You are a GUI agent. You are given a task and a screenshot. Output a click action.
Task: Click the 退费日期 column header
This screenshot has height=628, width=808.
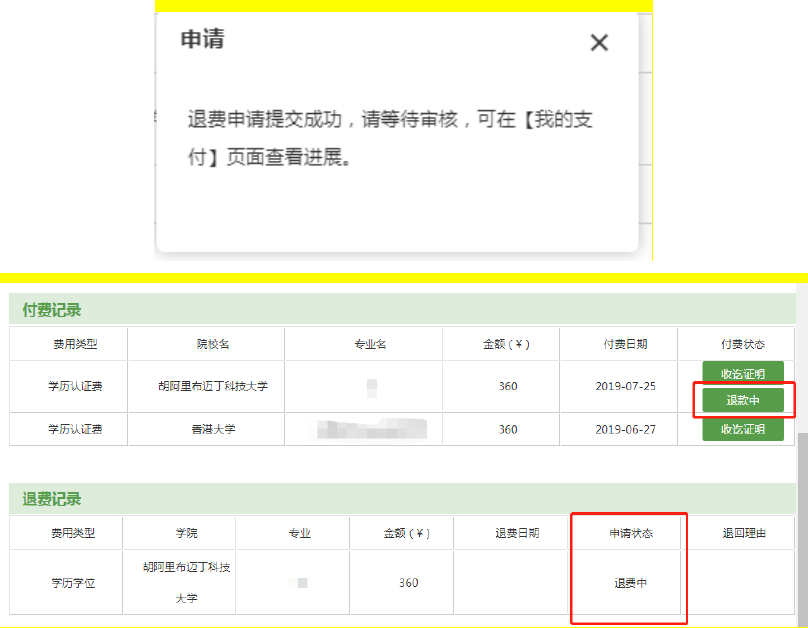517,533
